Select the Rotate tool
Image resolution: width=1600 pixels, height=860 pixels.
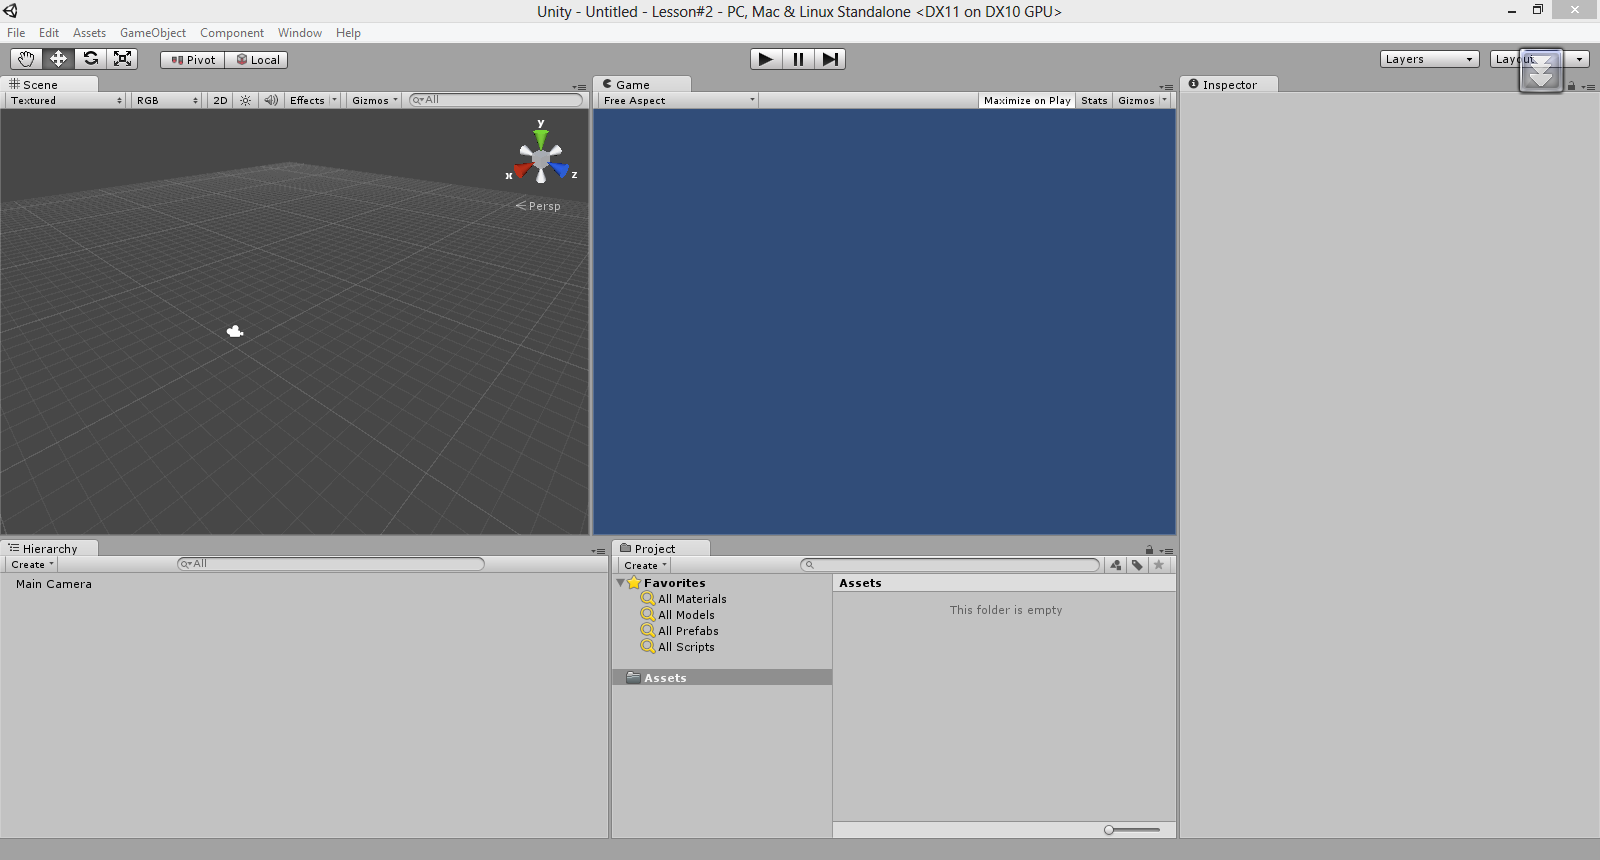(90, 59)
